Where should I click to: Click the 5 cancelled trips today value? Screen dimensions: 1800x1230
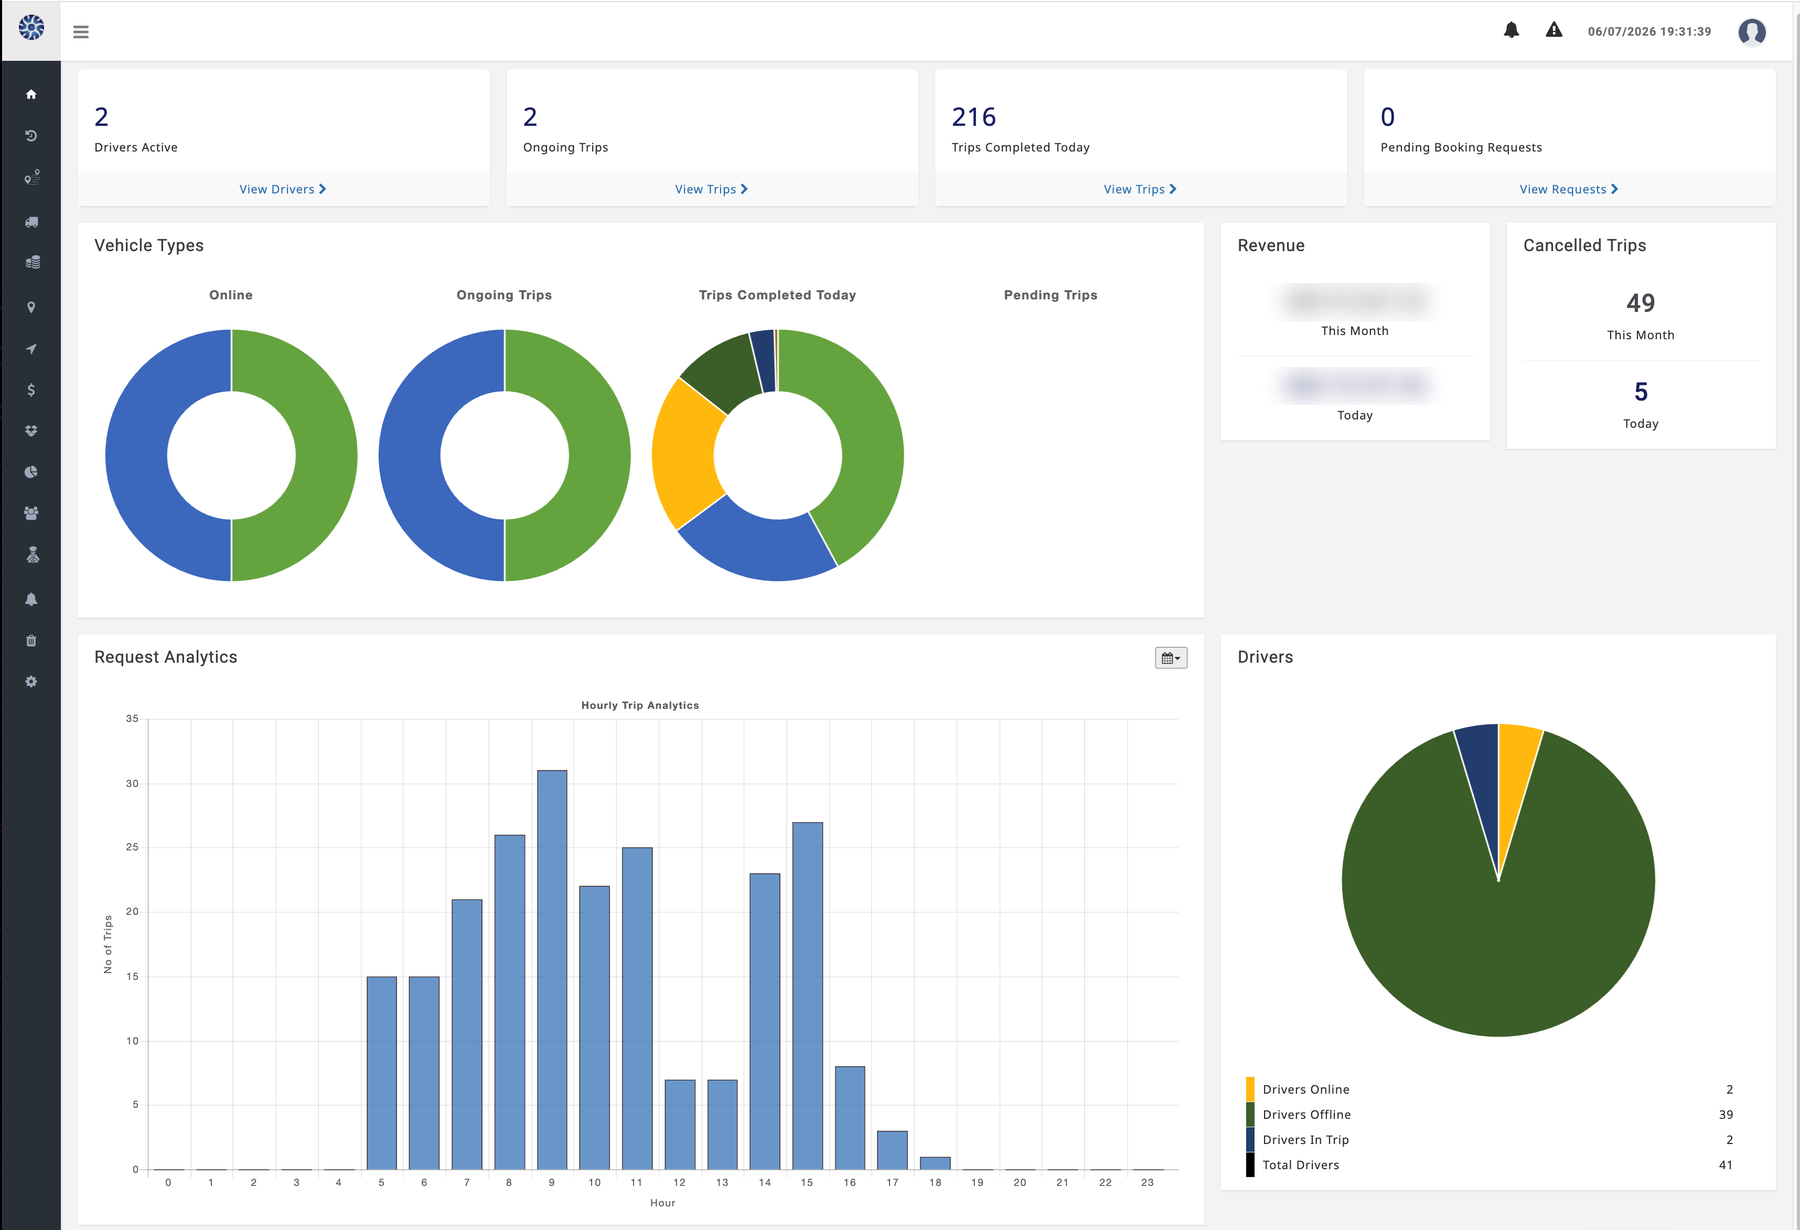[1641, 392]
